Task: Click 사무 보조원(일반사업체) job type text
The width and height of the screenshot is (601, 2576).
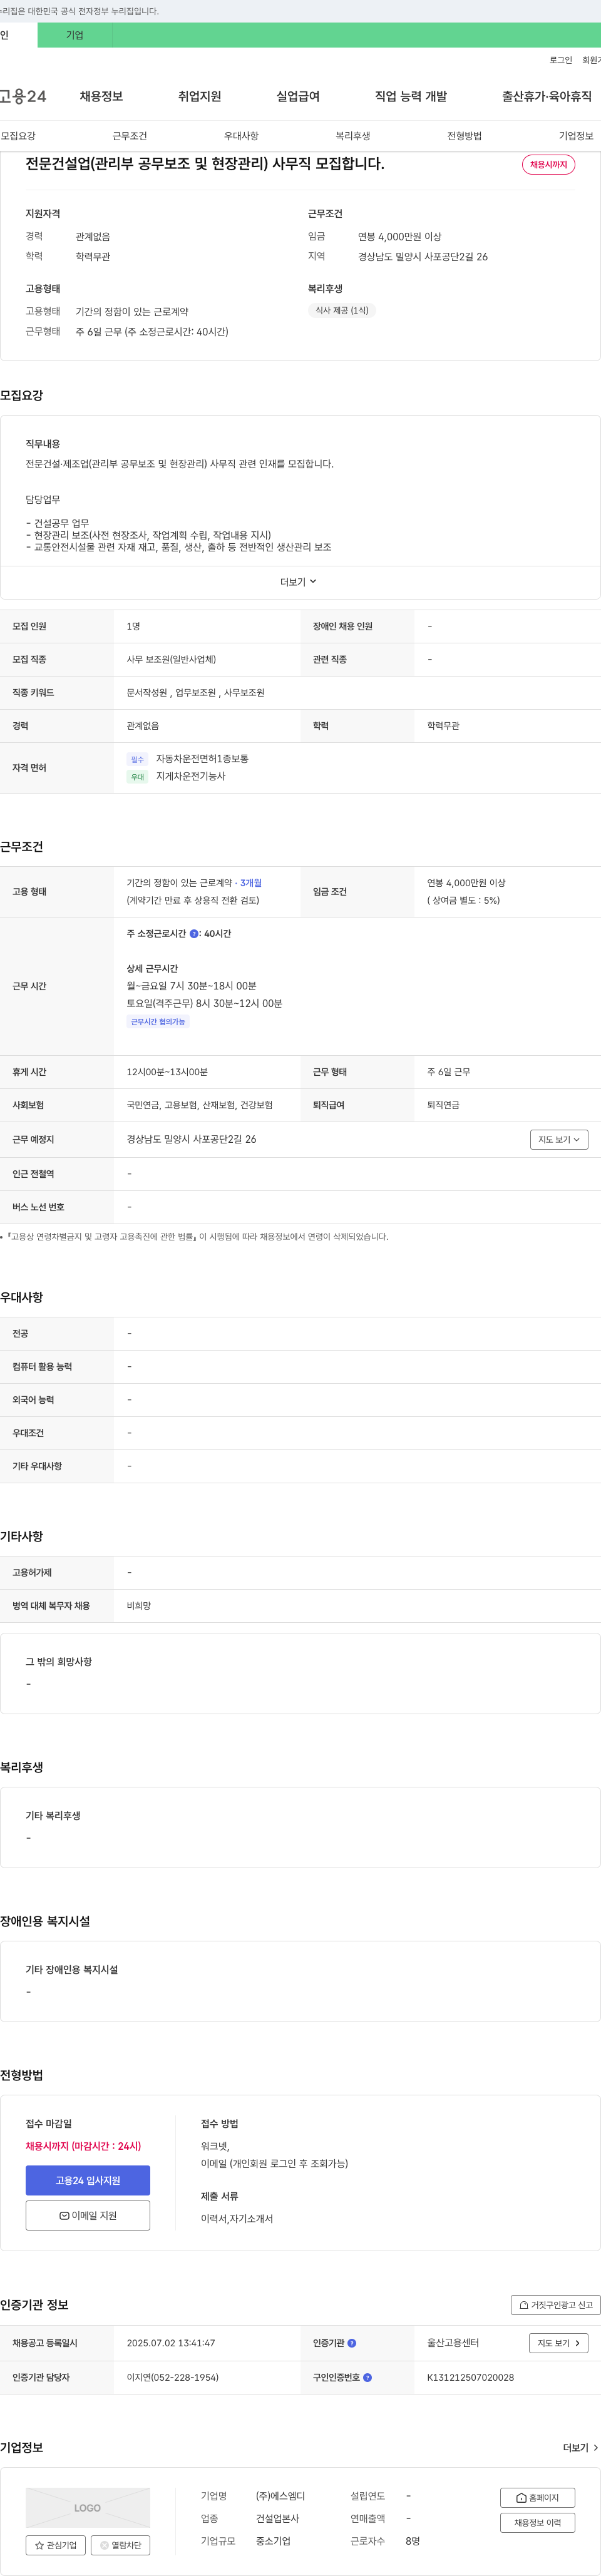Action: point(171,659)
